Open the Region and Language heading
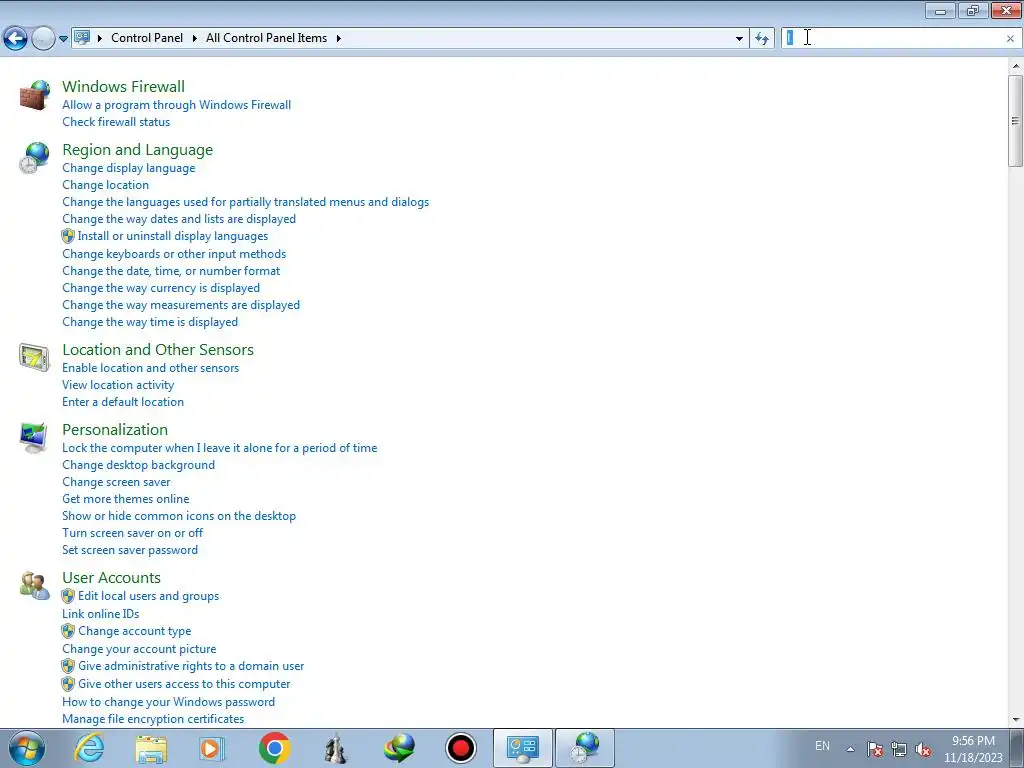 coord(138,150)
